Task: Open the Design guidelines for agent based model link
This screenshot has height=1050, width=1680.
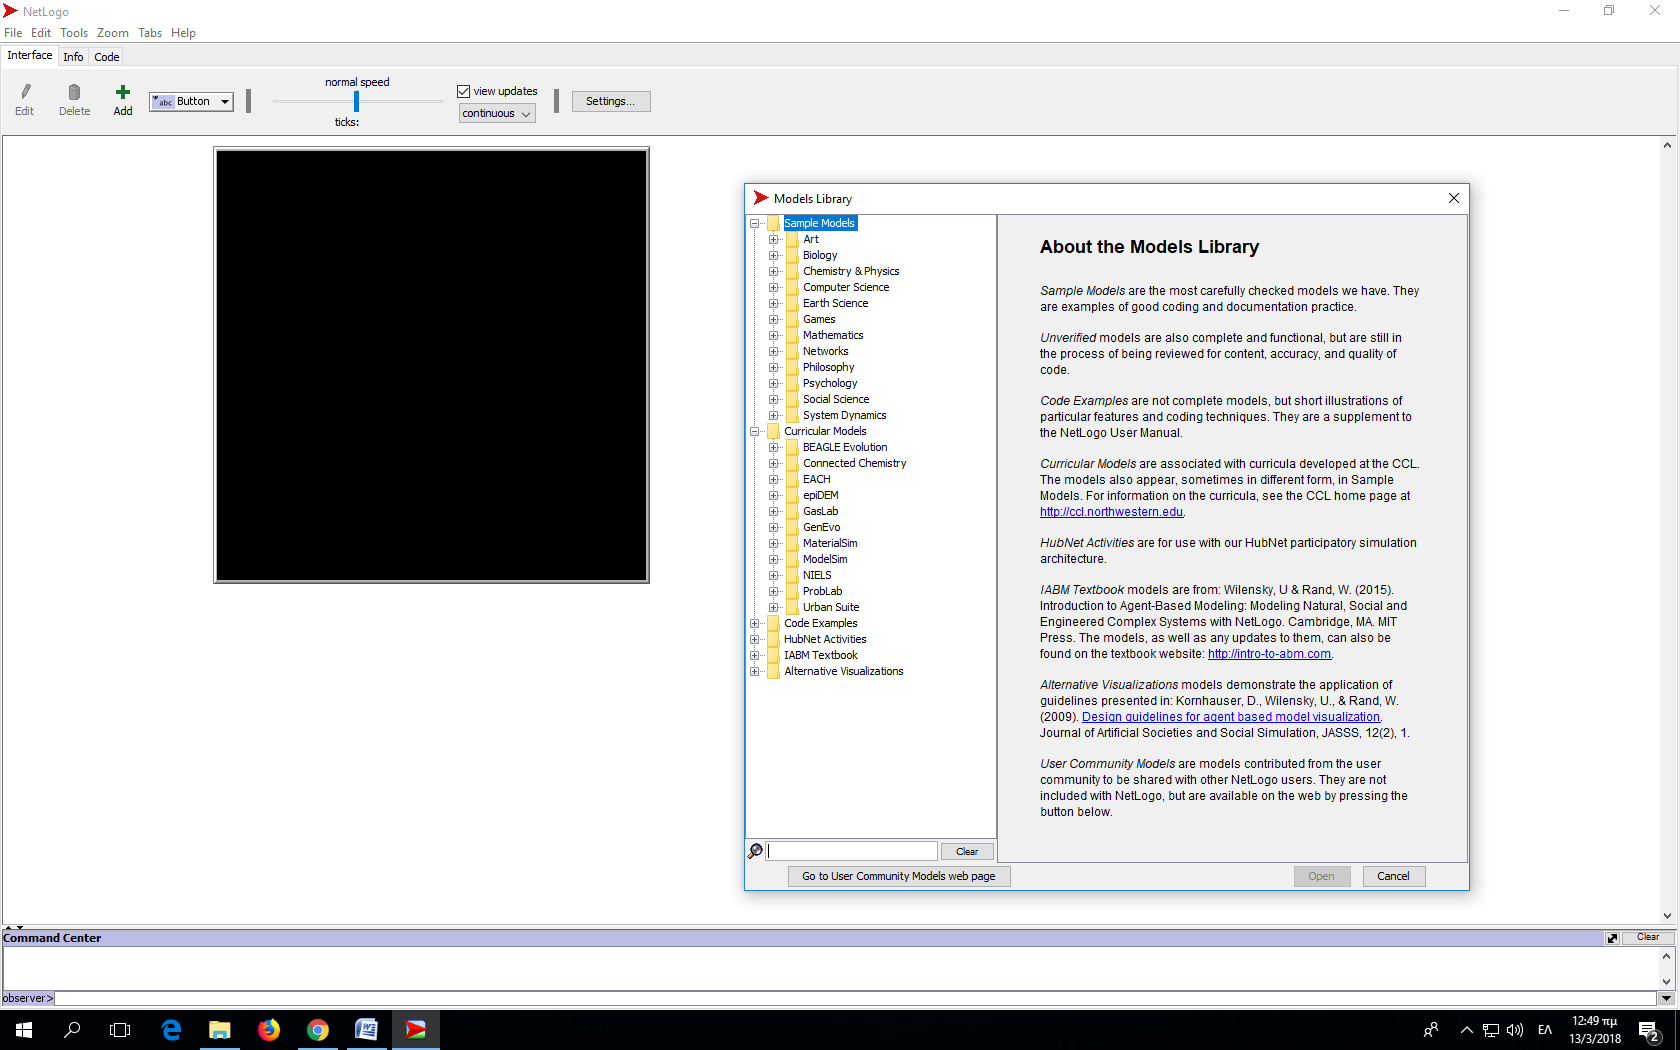Action: pos(1231,717)
